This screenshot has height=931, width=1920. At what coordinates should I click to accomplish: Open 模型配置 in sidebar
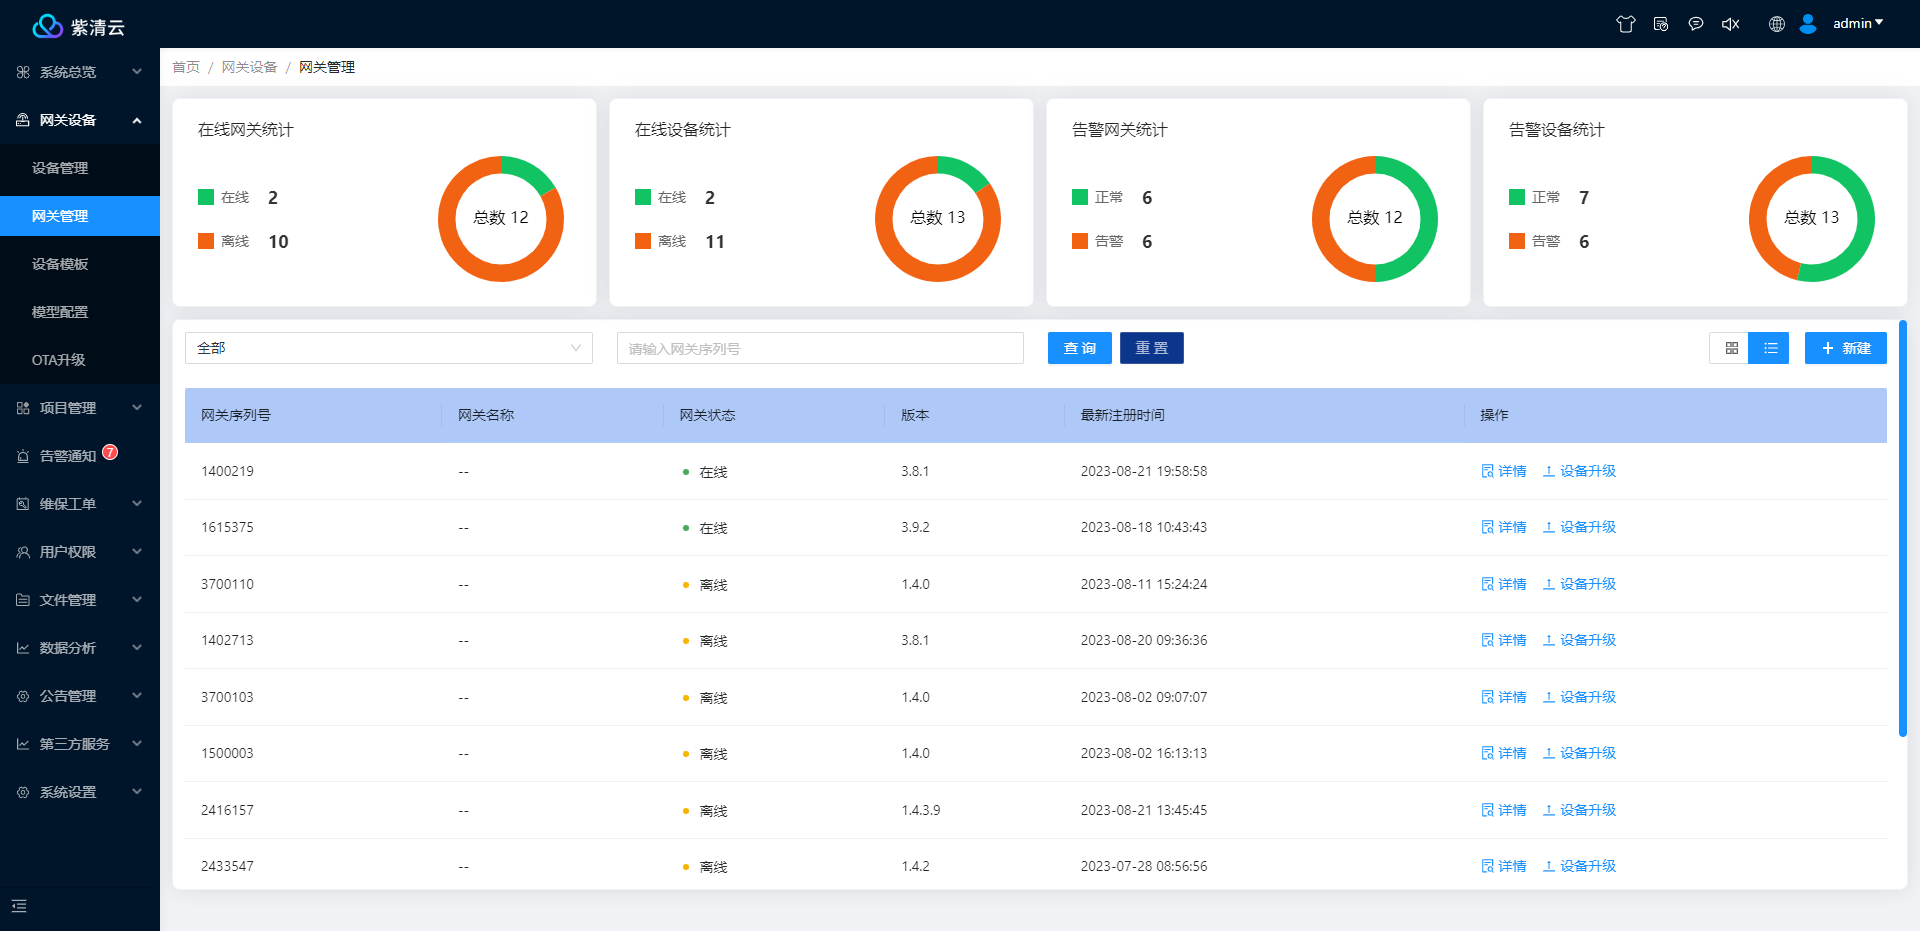[80, 312]
